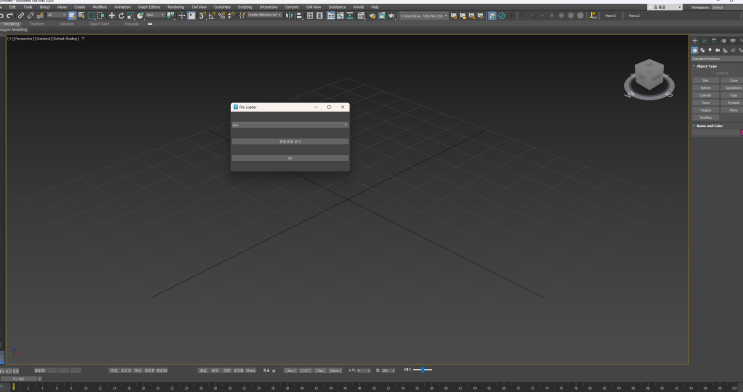
Task: Toggle the Ribbon display icon
Action: [331, 16]
